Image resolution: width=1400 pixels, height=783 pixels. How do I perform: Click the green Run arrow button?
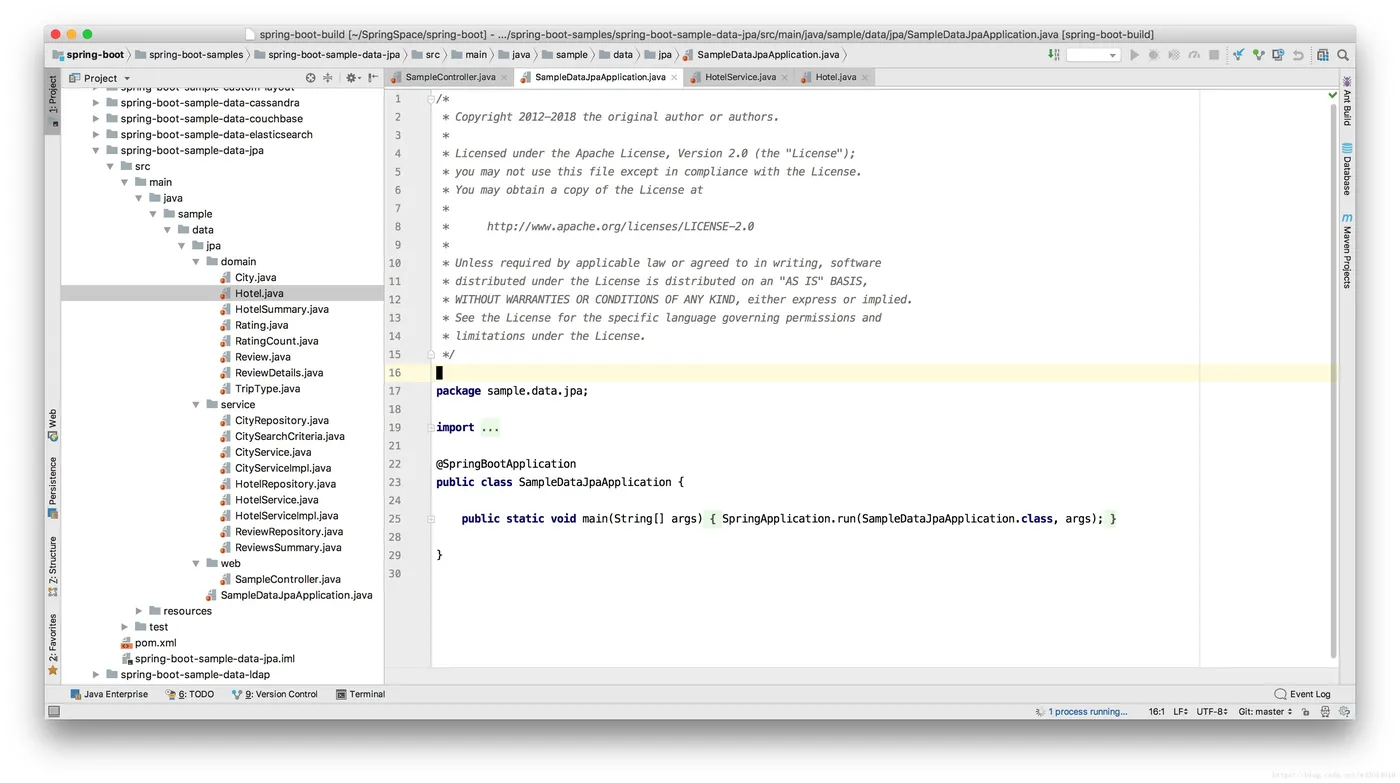pos(1134,55)
